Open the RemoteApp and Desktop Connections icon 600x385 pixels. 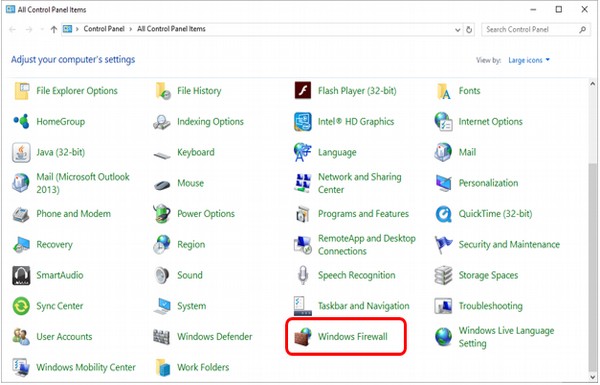coord(303,245)
